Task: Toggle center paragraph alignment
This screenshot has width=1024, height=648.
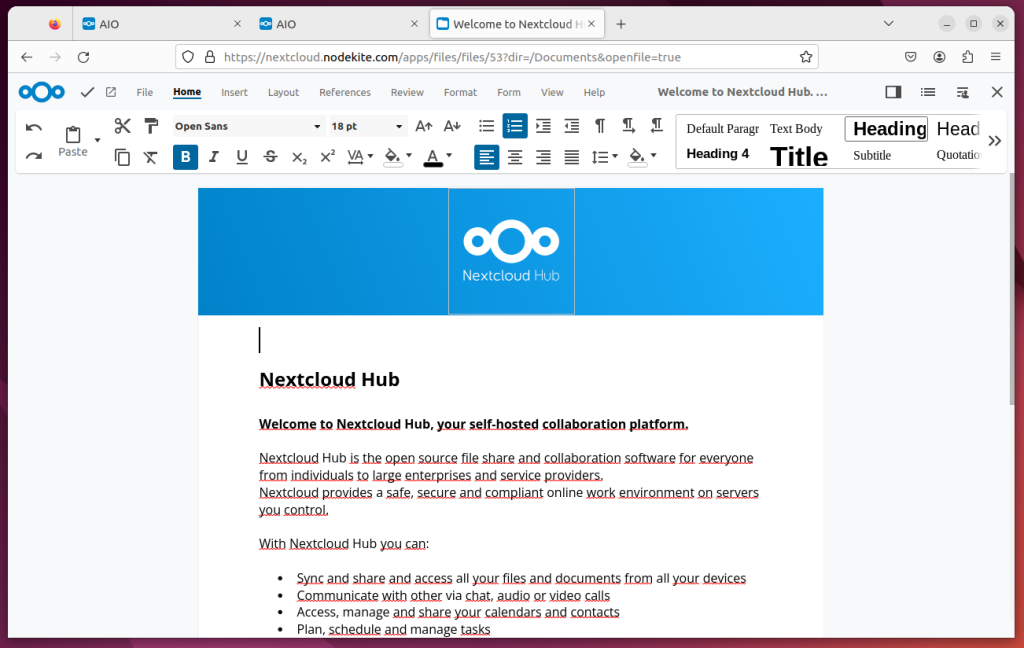Action: (517, 157)
